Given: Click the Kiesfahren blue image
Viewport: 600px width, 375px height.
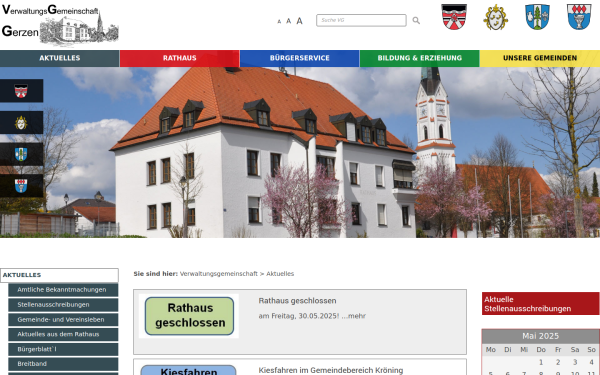Looking at the screenshot, I should [188, 370].
